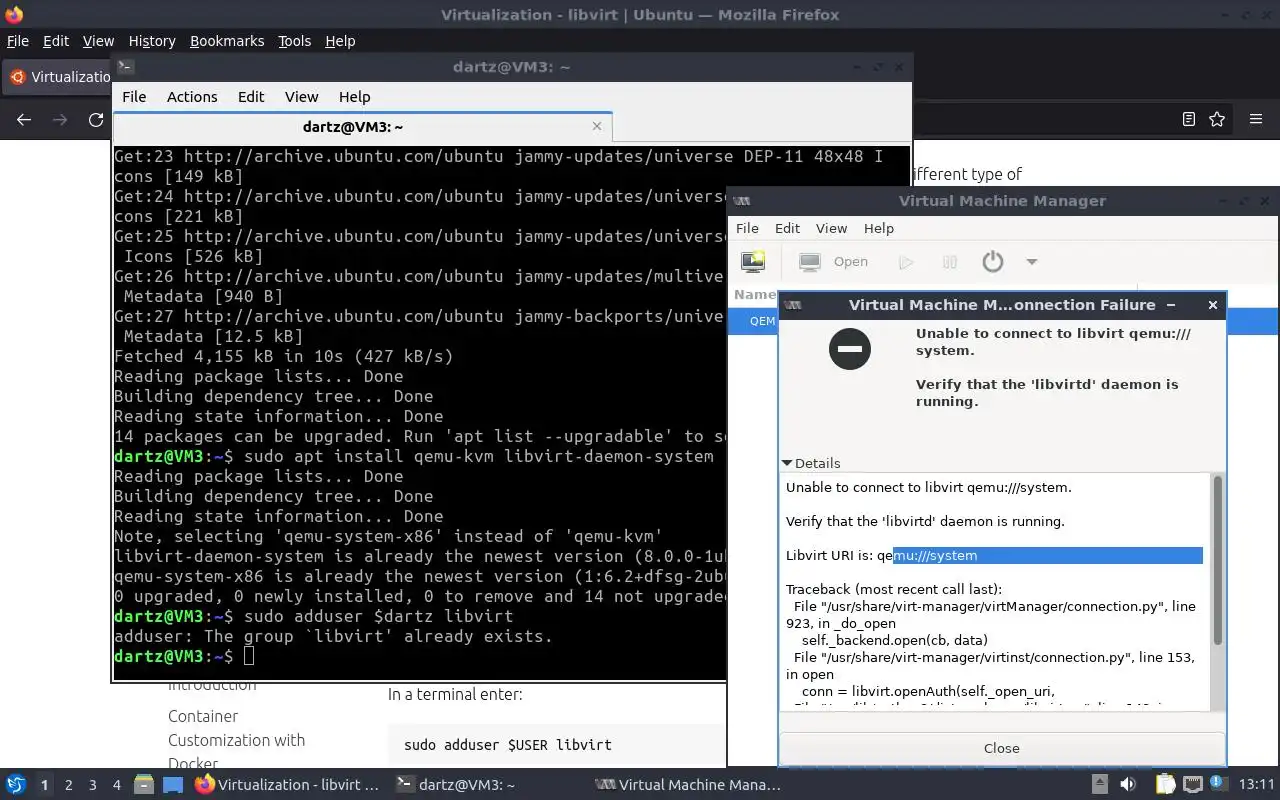1280x800 pixels.
Task: Bookmark this page with the star icon
Action: [x=1217, y=119]
